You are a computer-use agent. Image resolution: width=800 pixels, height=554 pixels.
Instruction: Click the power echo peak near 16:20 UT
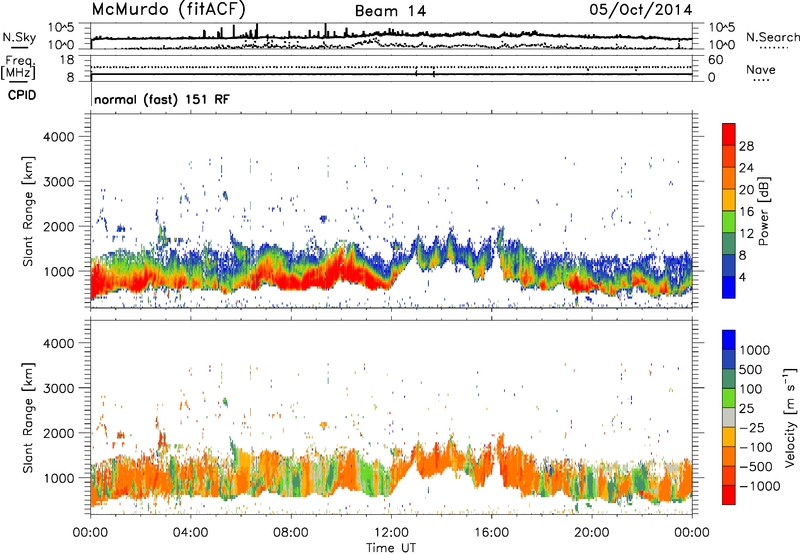coord(501,237)
